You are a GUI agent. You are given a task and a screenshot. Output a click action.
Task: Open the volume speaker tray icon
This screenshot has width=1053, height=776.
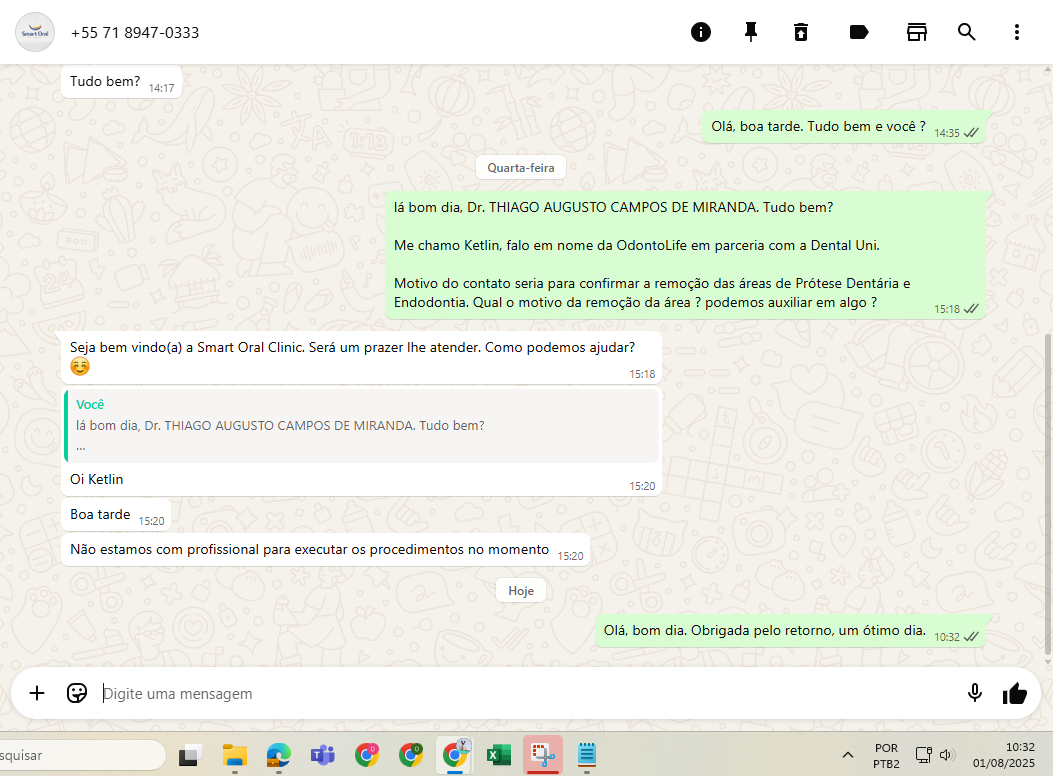(947, 755)
